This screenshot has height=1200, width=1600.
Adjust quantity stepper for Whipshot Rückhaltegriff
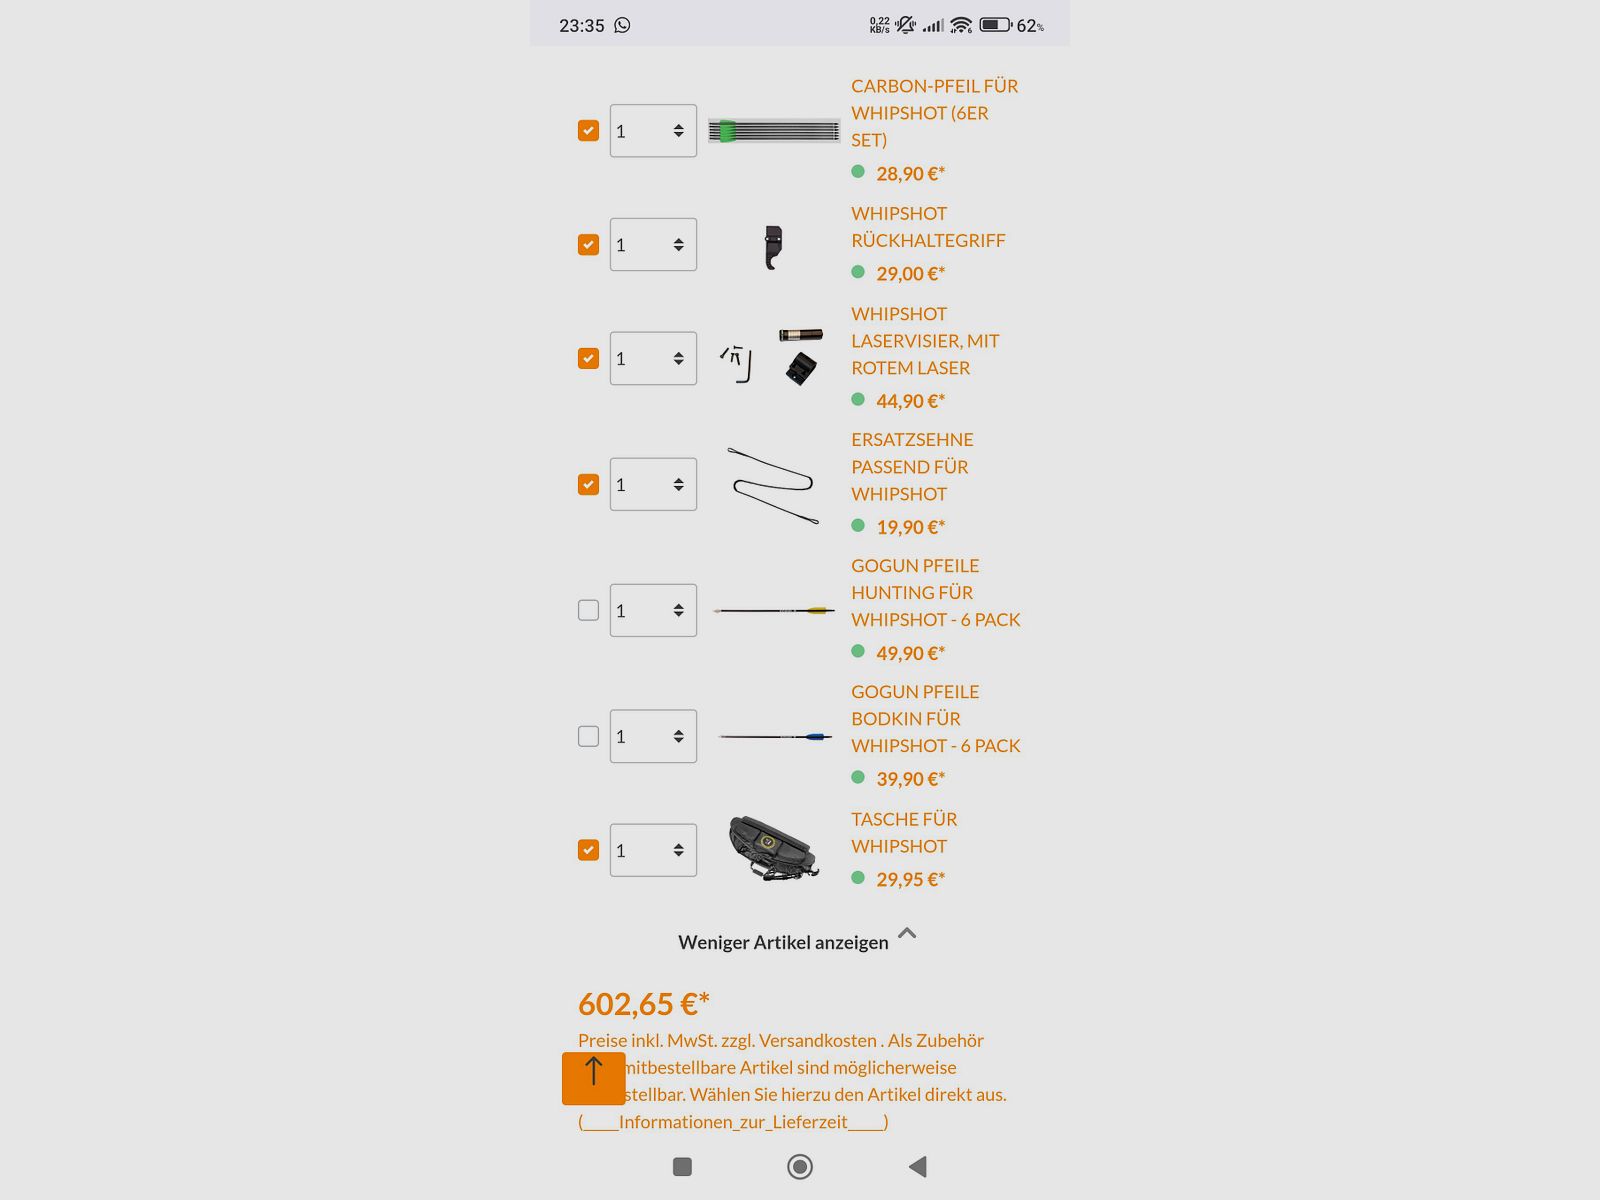[x=678, y=245]
